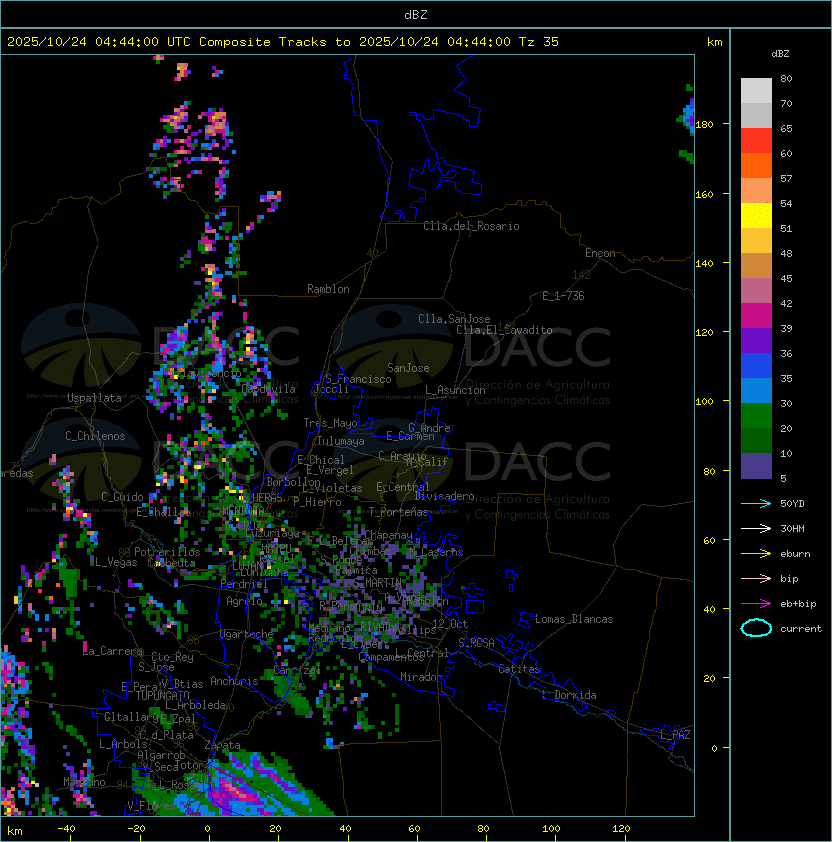
Task: Click the 'Mirador' map label
Action: point(422,677)
